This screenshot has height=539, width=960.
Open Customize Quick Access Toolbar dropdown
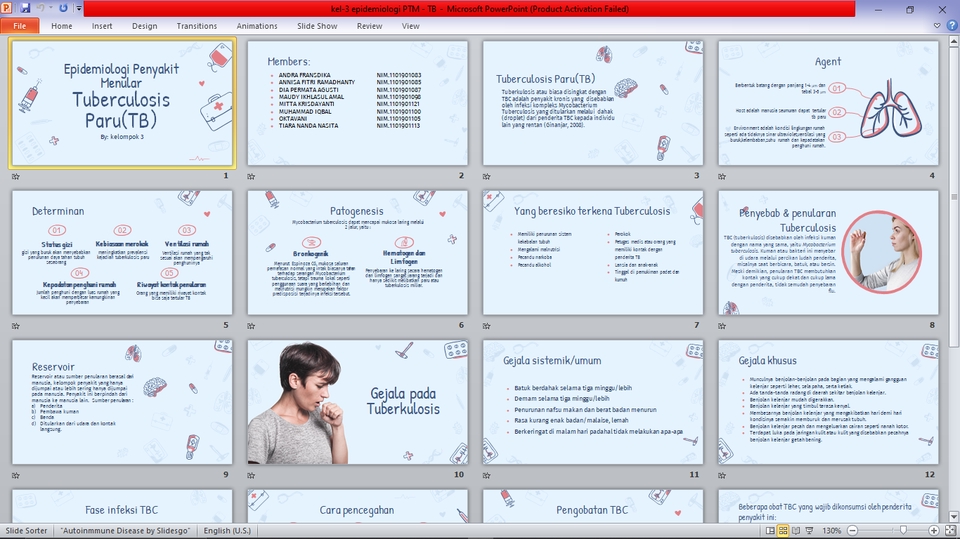coord(79,9)
